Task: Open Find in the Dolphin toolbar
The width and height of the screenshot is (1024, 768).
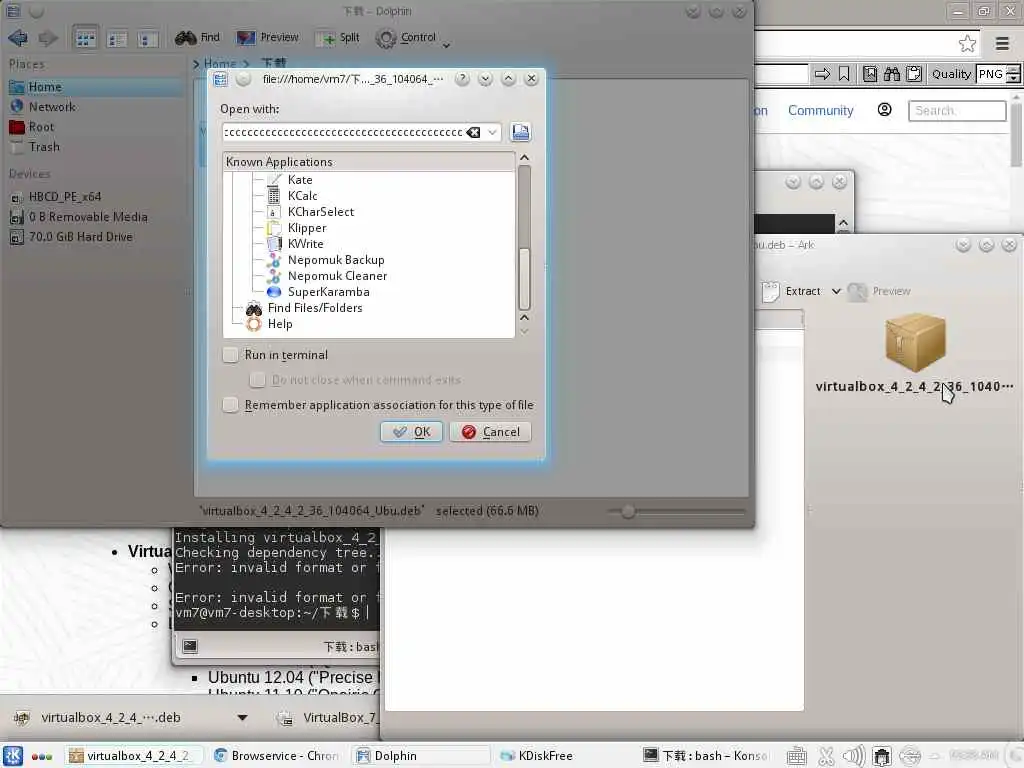Action: pyautogui.click(x=197, y=38)
